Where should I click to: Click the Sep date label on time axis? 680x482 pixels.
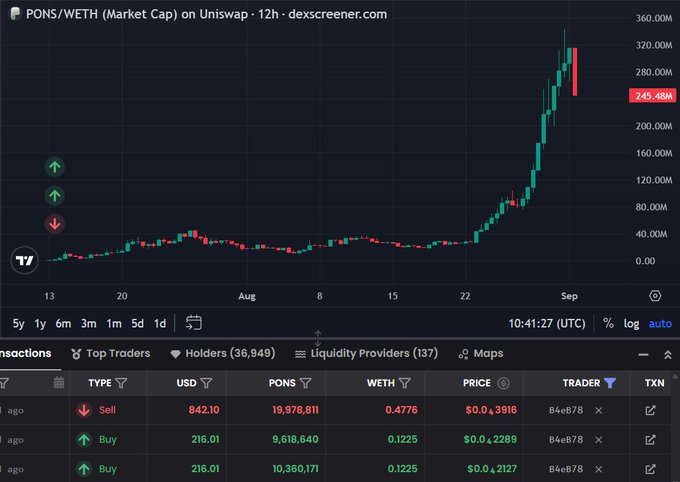(569, 296)
